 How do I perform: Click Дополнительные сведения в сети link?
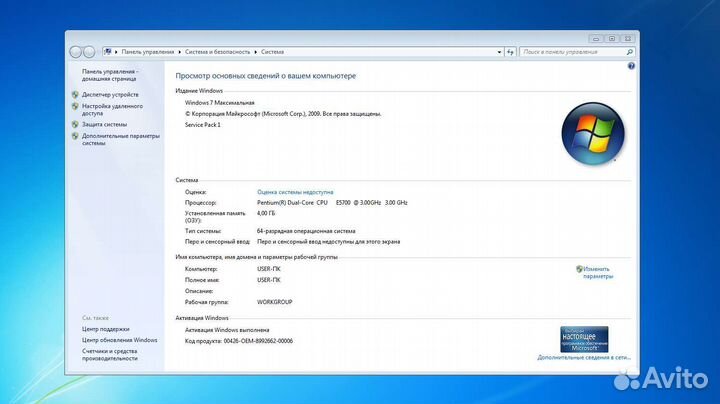(x=584, y=357)
